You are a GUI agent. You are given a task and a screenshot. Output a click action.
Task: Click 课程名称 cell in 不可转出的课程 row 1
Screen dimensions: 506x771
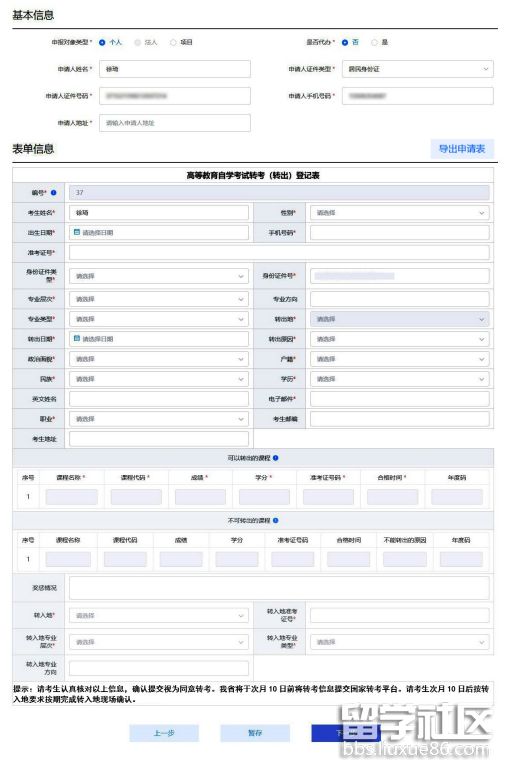tap(68, 559)
